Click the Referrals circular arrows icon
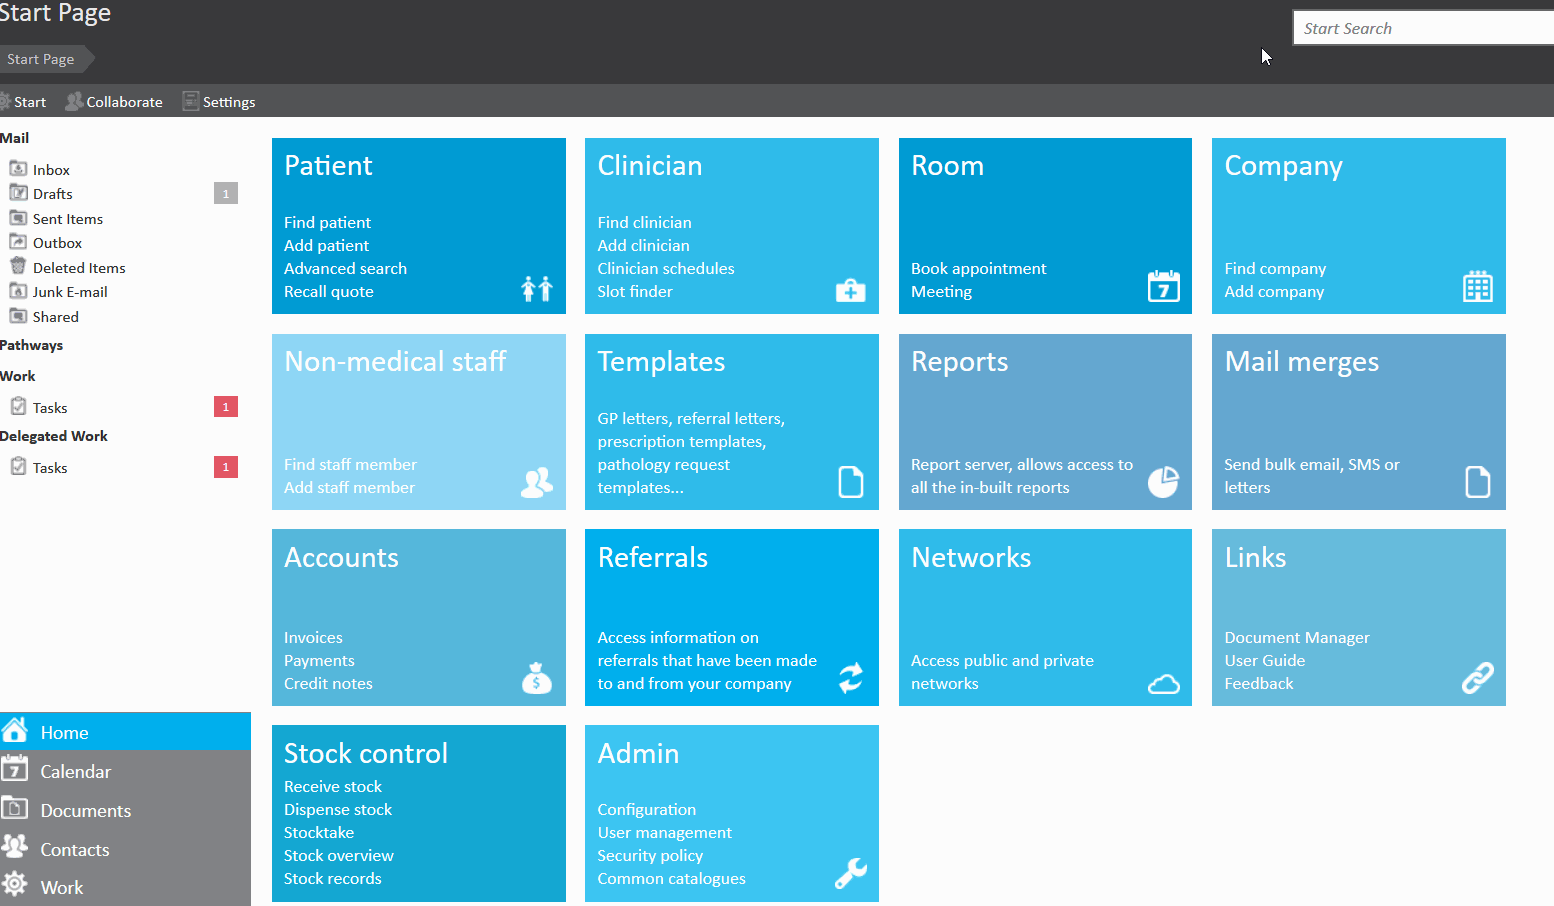This screenshot has width=1554, height=906. (x=850, y=678)
